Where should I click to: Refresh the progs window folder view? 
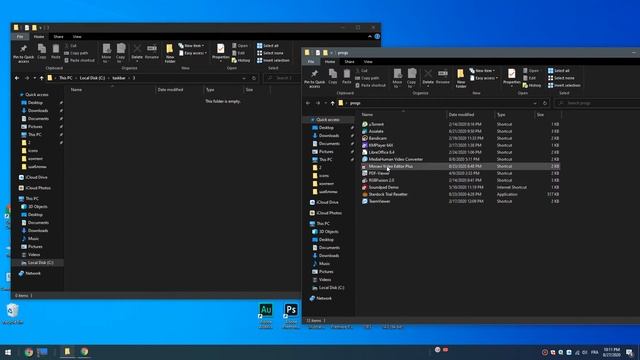click(x=545, y=103)
